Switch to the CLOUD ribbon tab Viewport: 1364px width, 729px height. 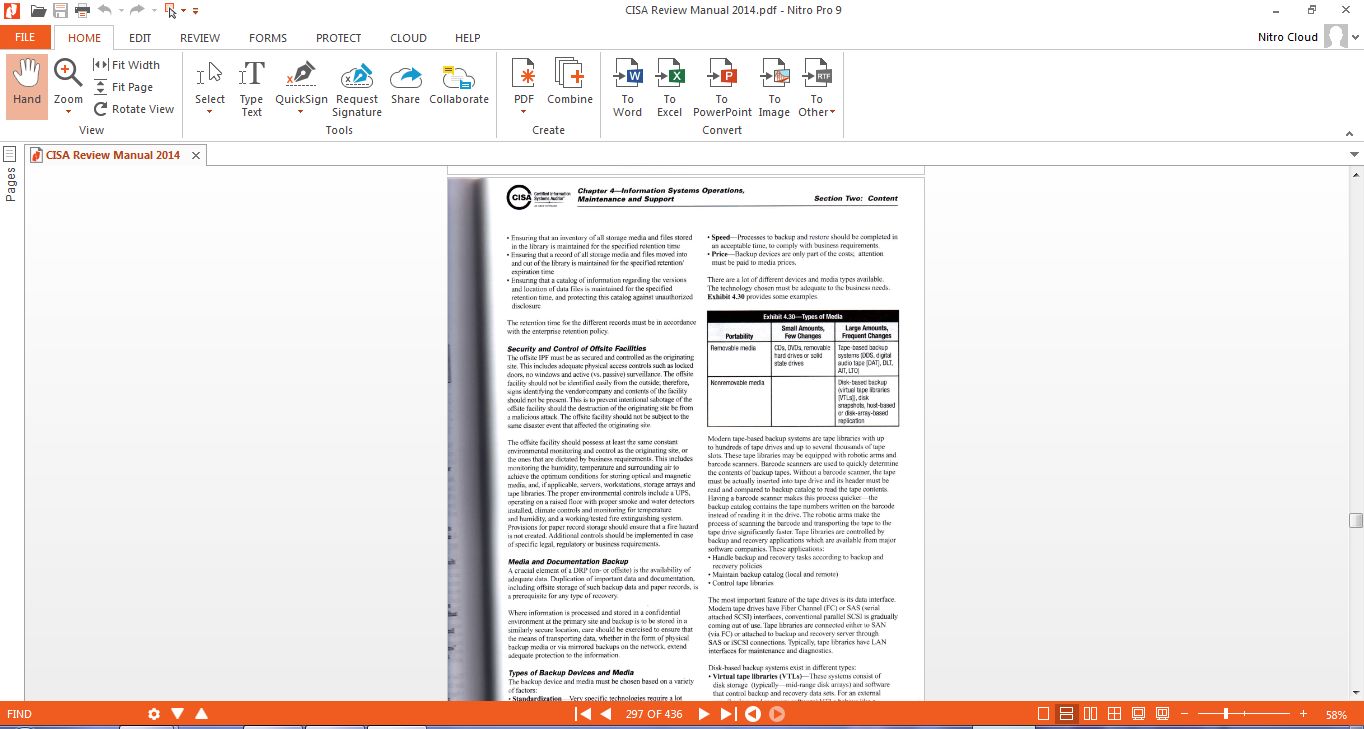tap(409, 38)
